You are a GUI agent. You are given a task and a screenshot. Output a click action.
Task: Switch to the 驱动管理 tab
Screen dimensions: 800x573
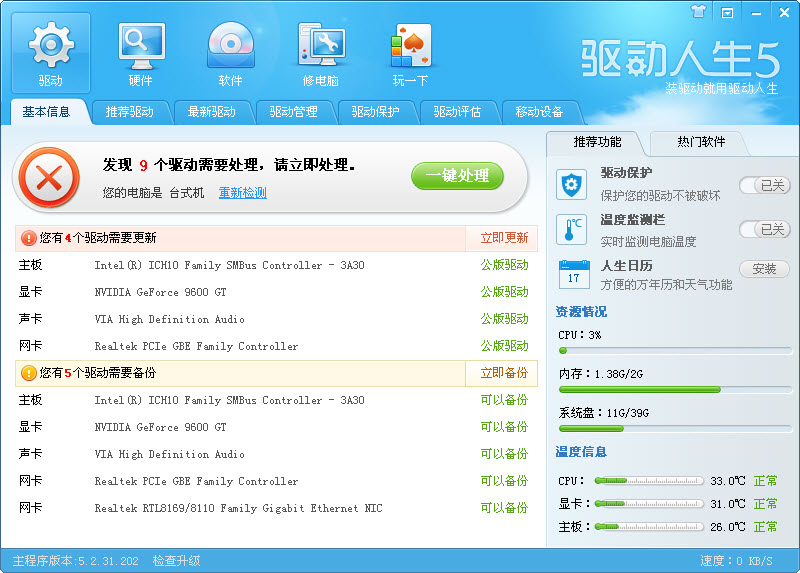tap(293, 112)
